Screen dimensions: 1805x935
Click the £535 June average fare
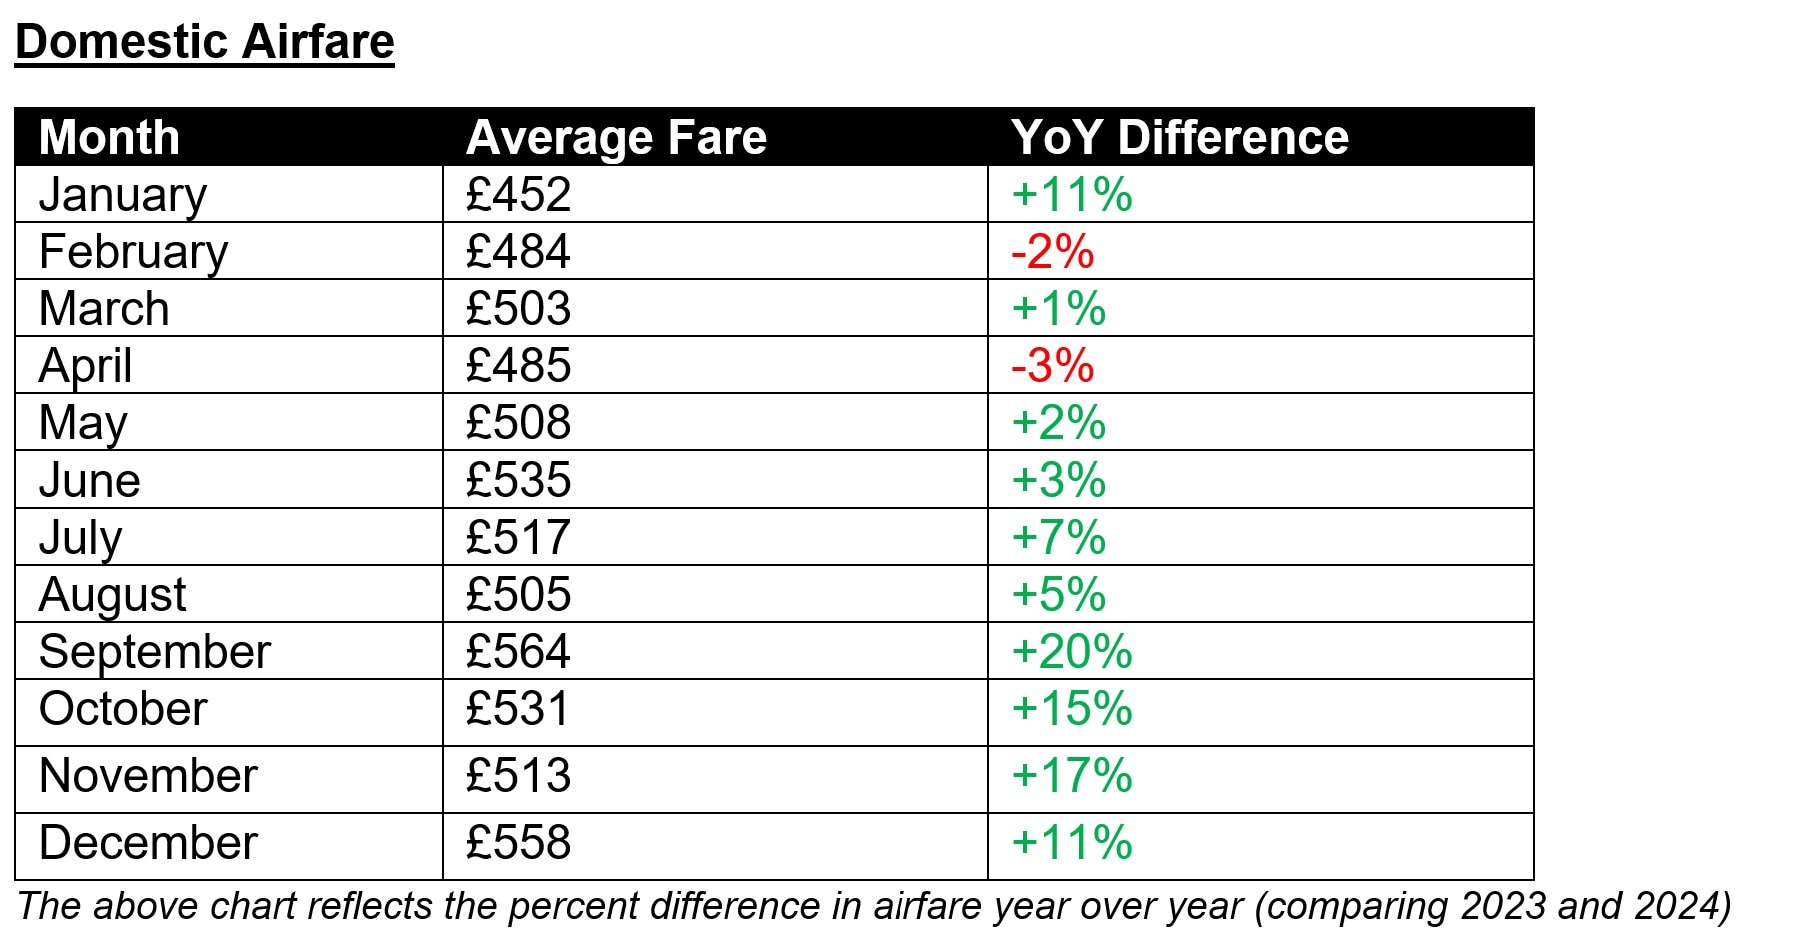tap(518, 480)
